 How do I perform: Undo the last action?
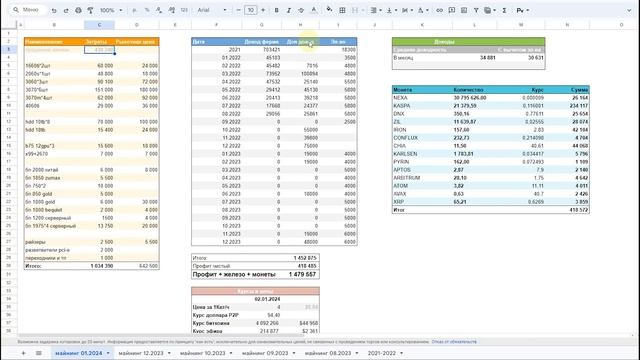click(54, 10)
